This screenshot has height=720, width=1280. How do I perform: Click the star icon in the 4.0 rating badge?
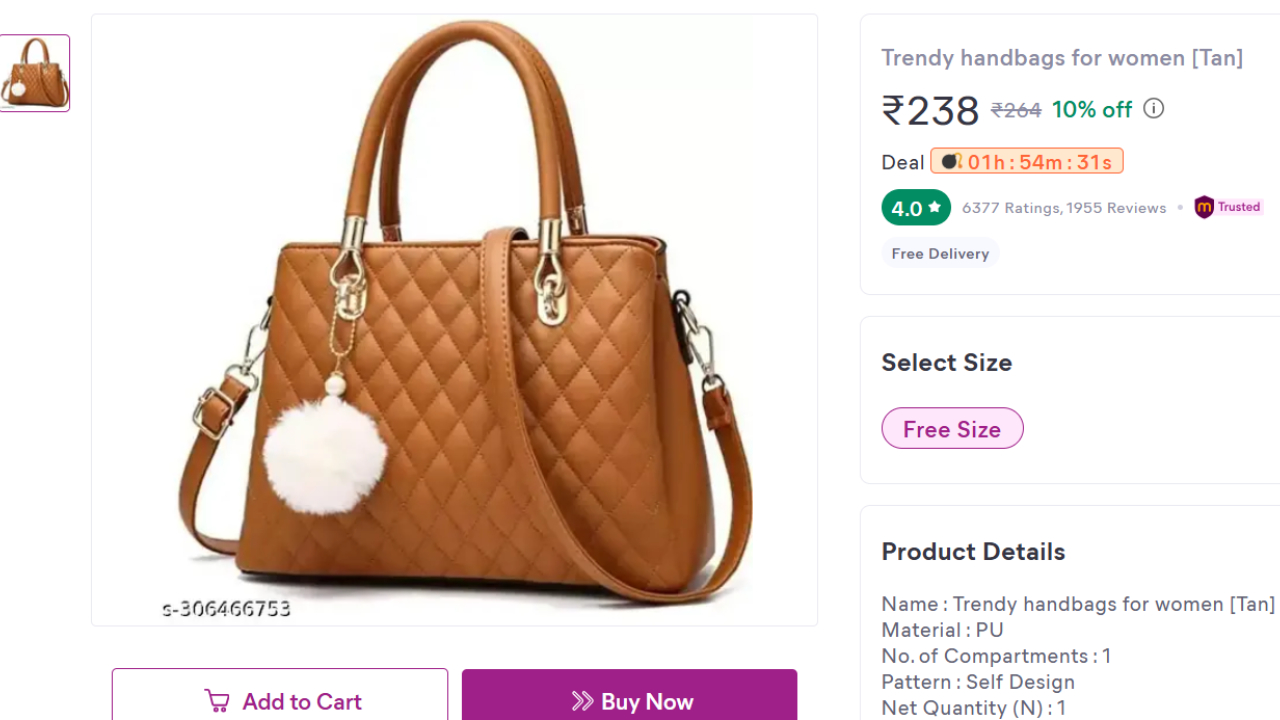(x=934, y=207)
